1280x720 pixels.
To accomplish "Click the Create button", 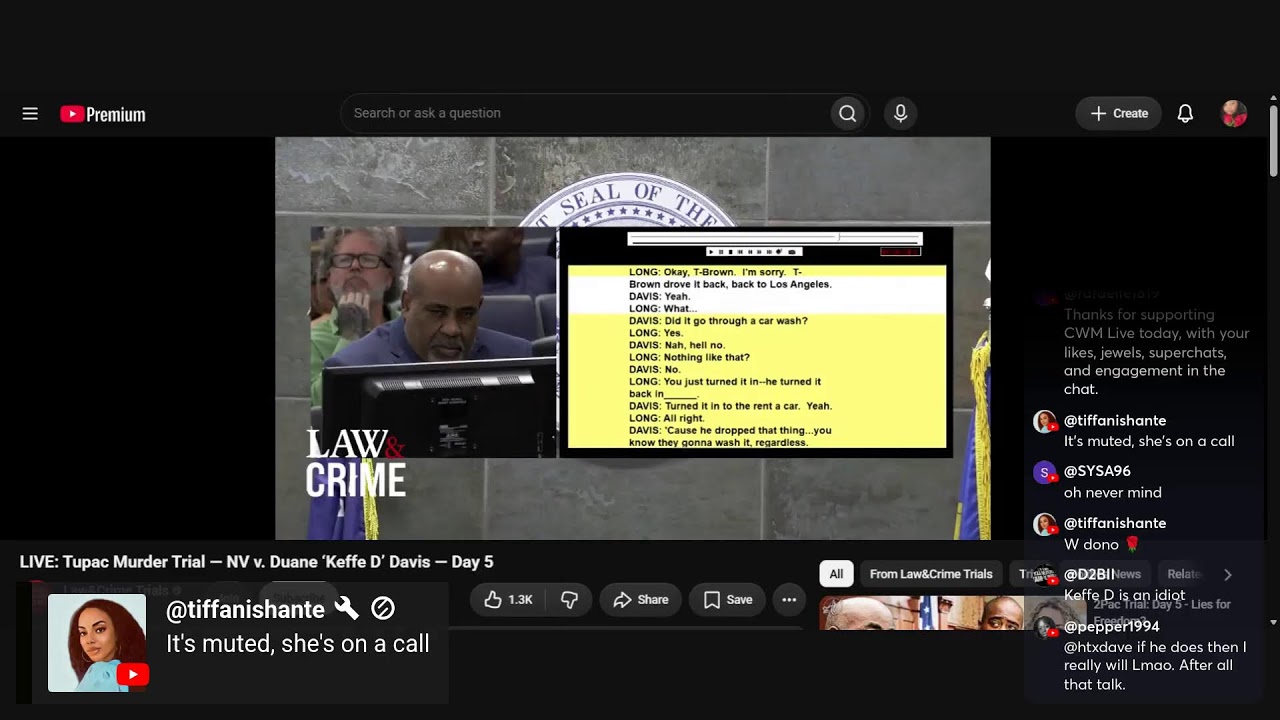I will (x=1119, y=113).
